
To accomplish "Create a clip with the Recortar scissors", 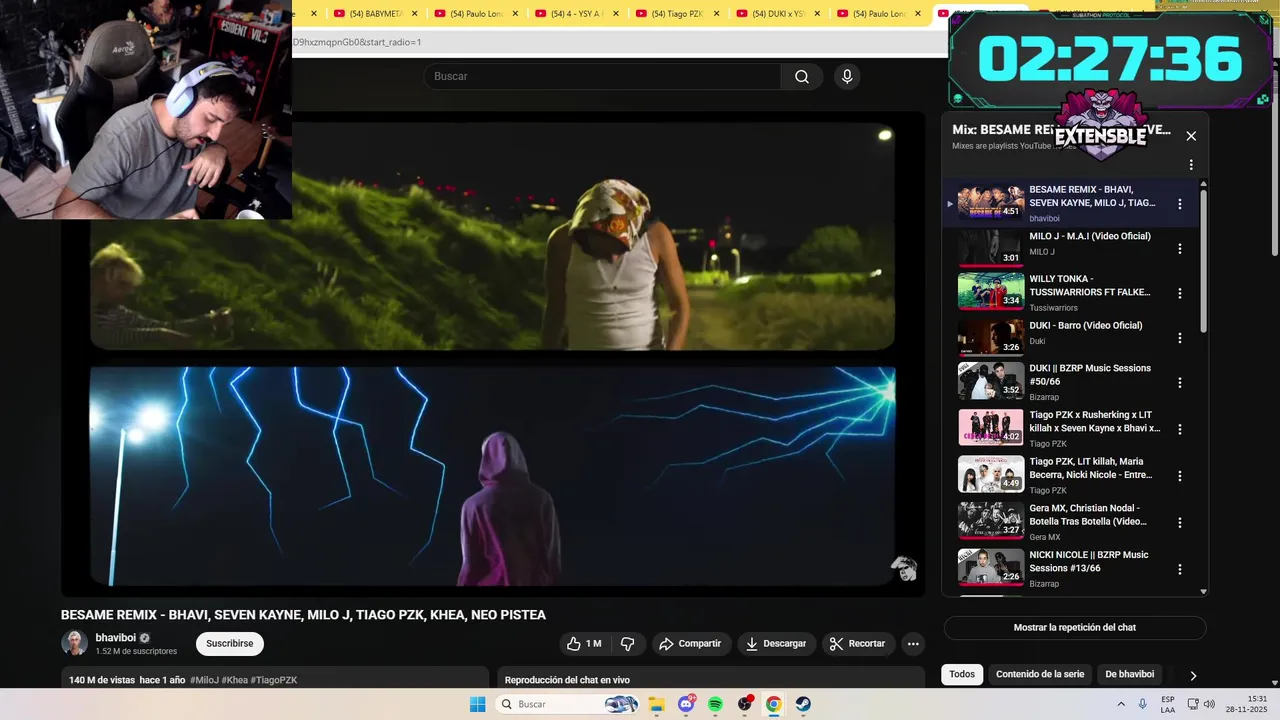I will 859,644.
